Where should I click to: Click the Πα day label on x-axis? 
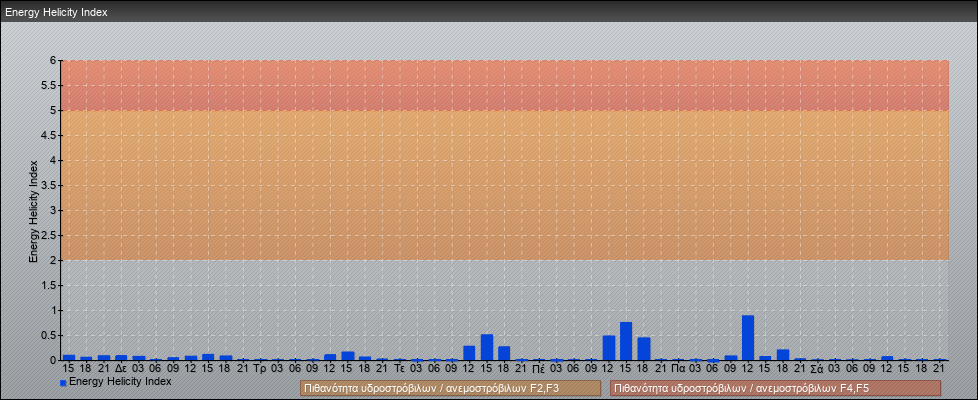(x=678, y=368)
